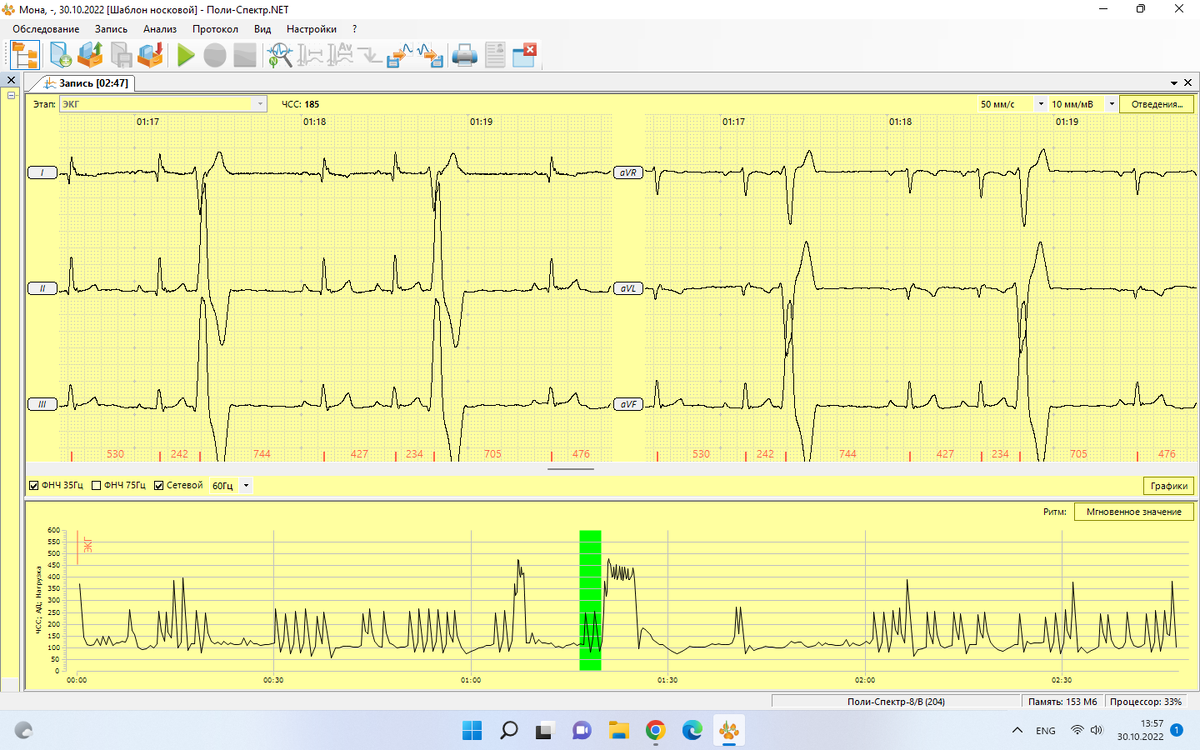The image size is (1200, 750).
Task: Toggle the ФНЧ 75Гц filter checkbox
Action: pos(96,485)
